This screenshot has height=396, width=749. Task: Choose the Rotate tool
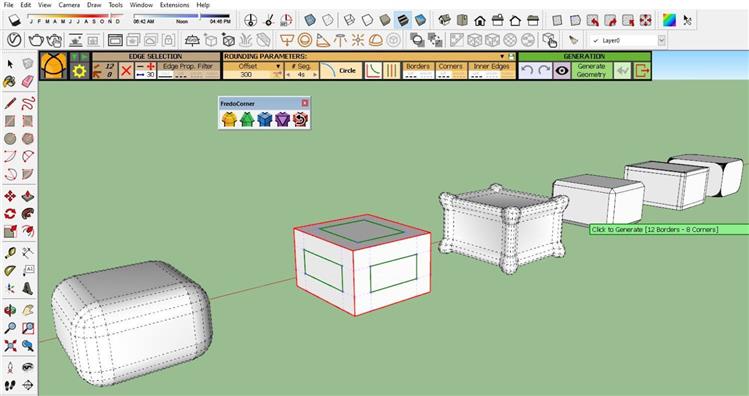(10, 214)
